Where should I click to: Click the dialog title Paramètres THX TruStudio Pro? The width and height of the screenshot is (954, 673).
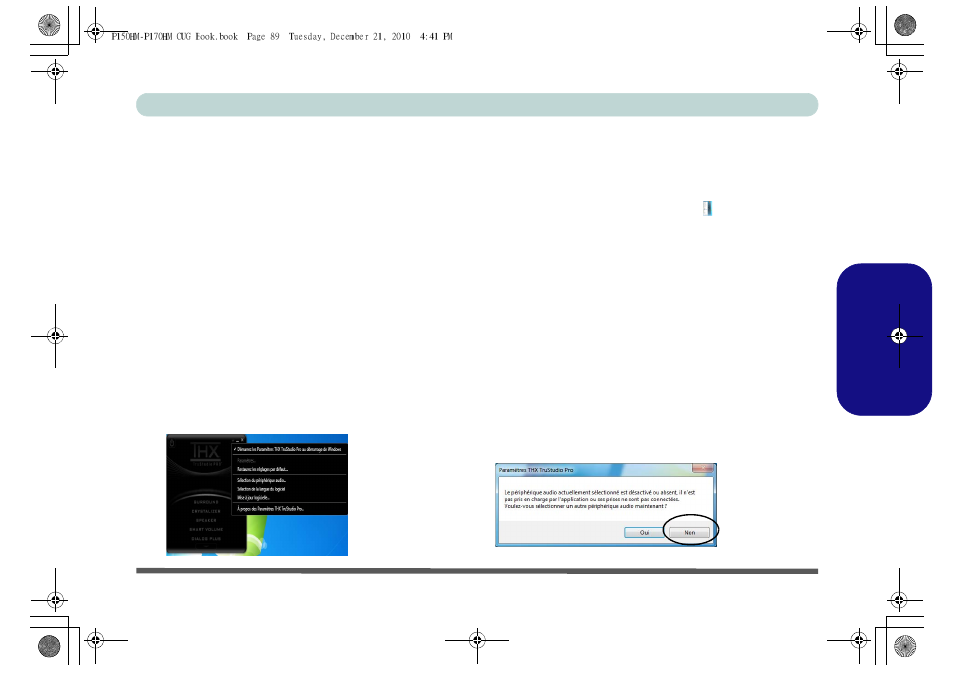pos(536,470)
